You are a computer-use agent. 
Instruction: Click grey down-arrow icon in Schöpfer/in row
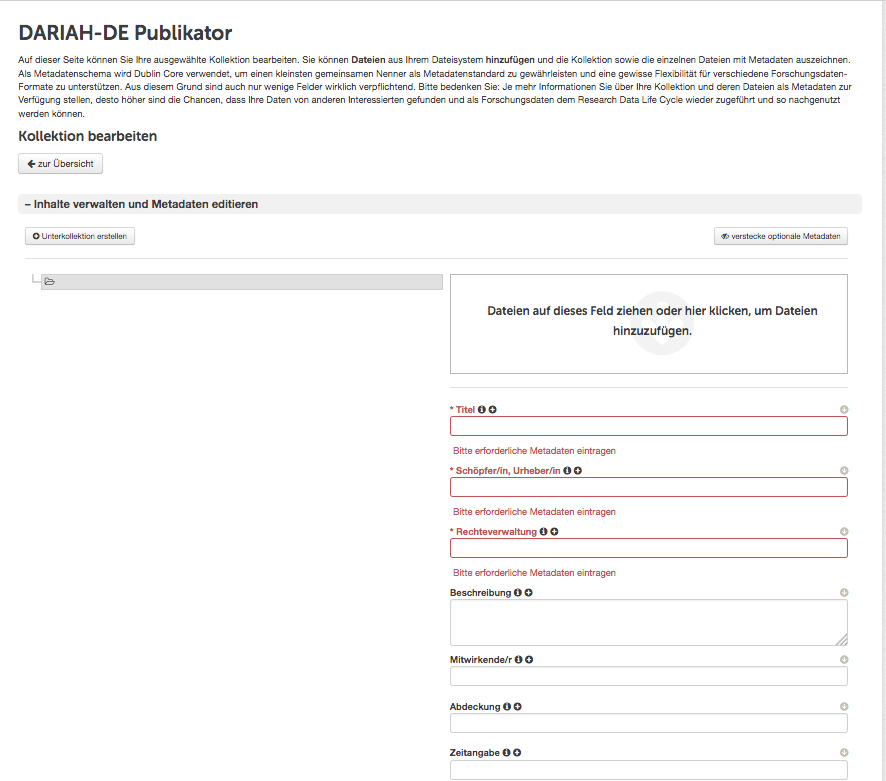click(844, 471)
